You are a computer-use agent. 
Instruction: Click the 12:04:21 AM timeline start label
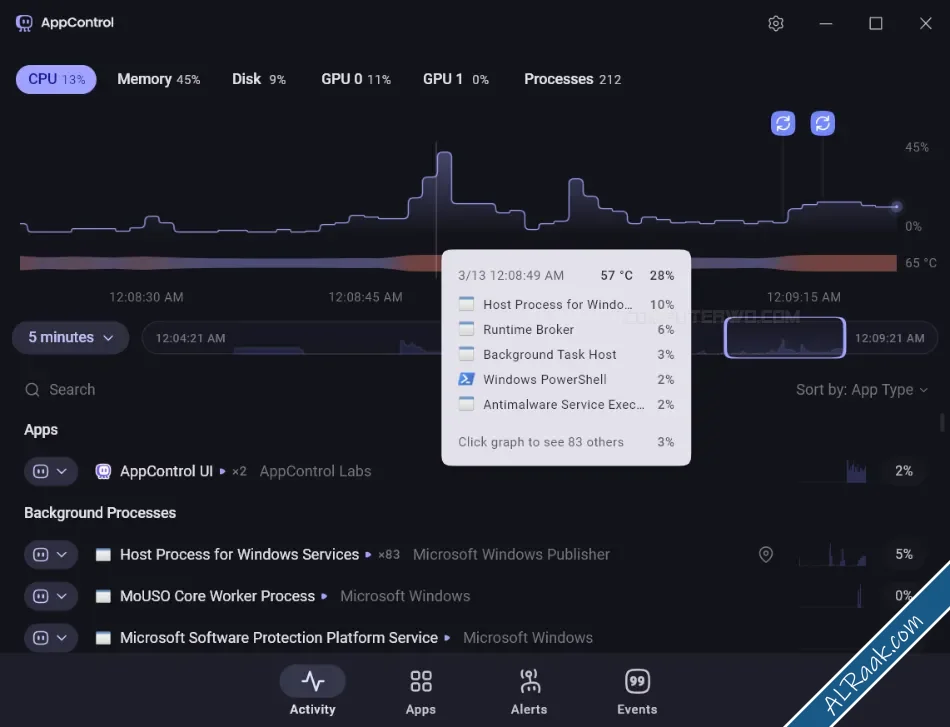190,338
